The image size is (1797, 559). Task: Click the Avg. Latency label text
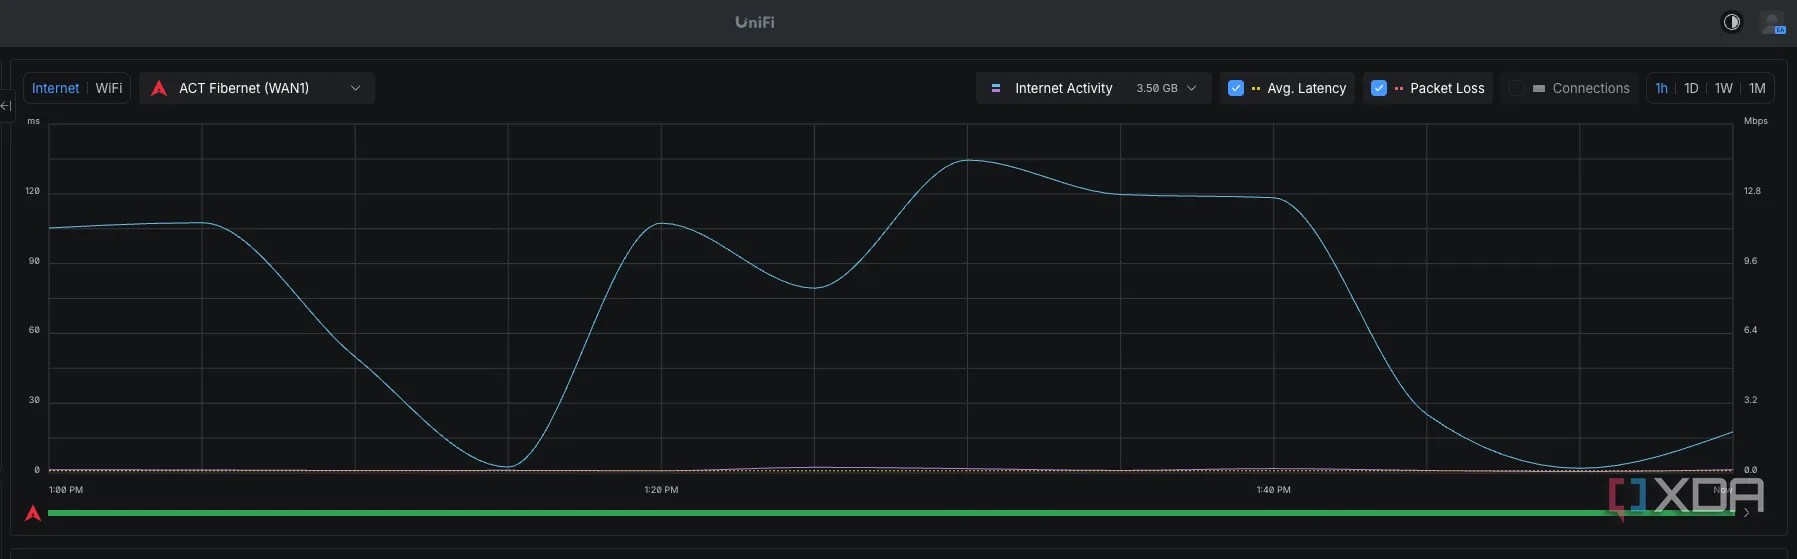point(1306,88)
